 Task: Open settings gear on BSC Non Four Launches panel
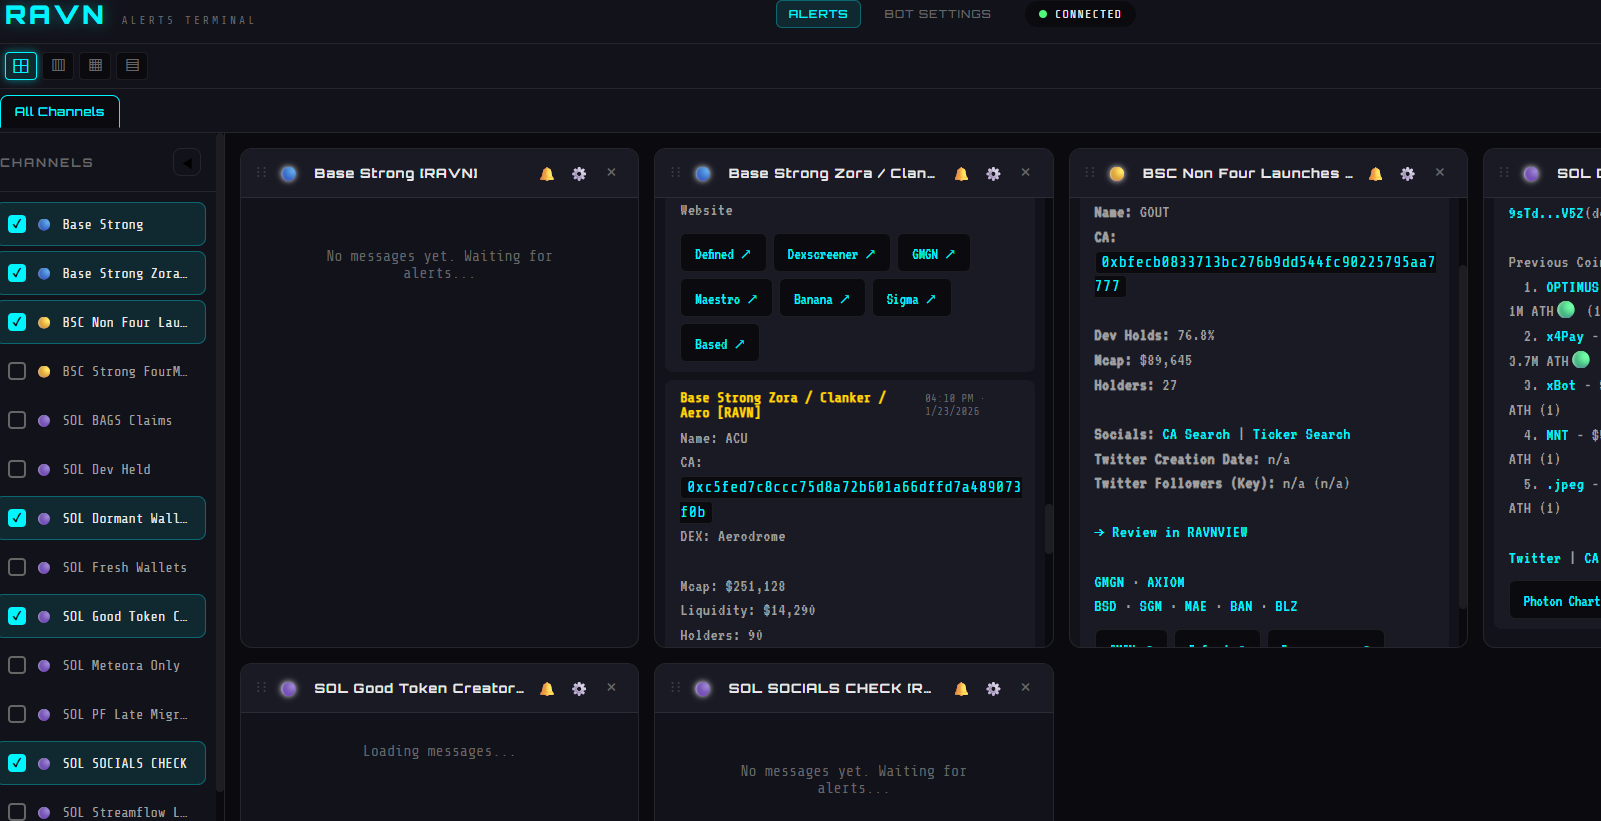click(1407, 174)
